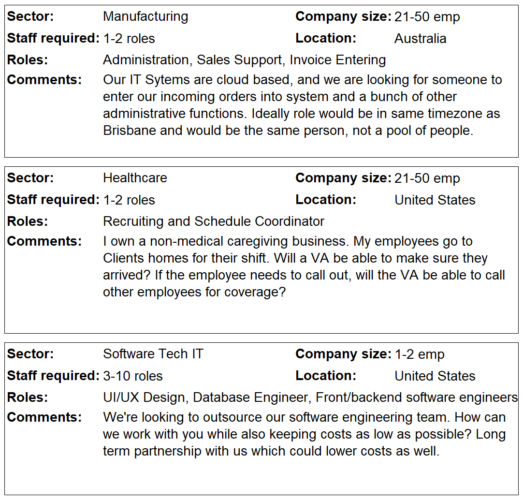Click the Roles label in the Software card
This screenshot has width=523, height=500.
coord(27,397)
